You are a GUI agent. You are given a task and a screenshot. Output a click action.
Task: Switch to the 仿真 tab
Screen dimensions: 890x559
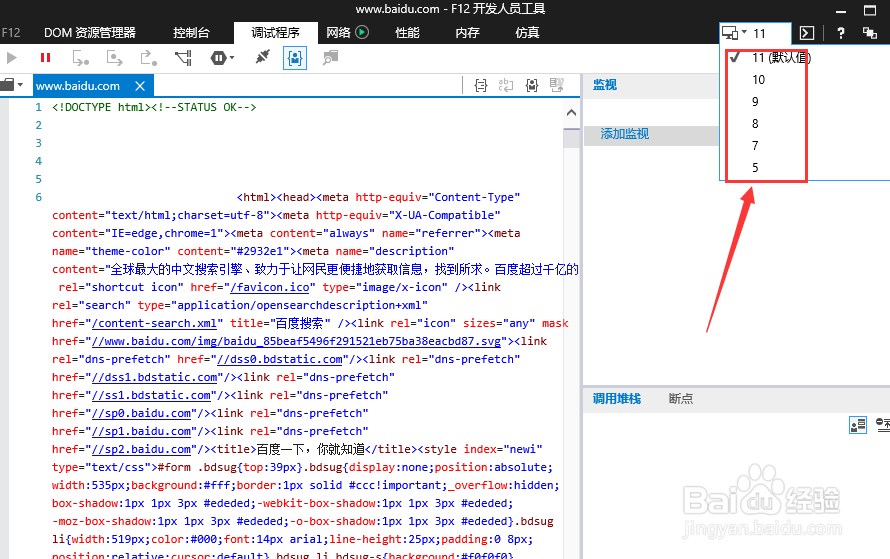click(x=527, y=32)
